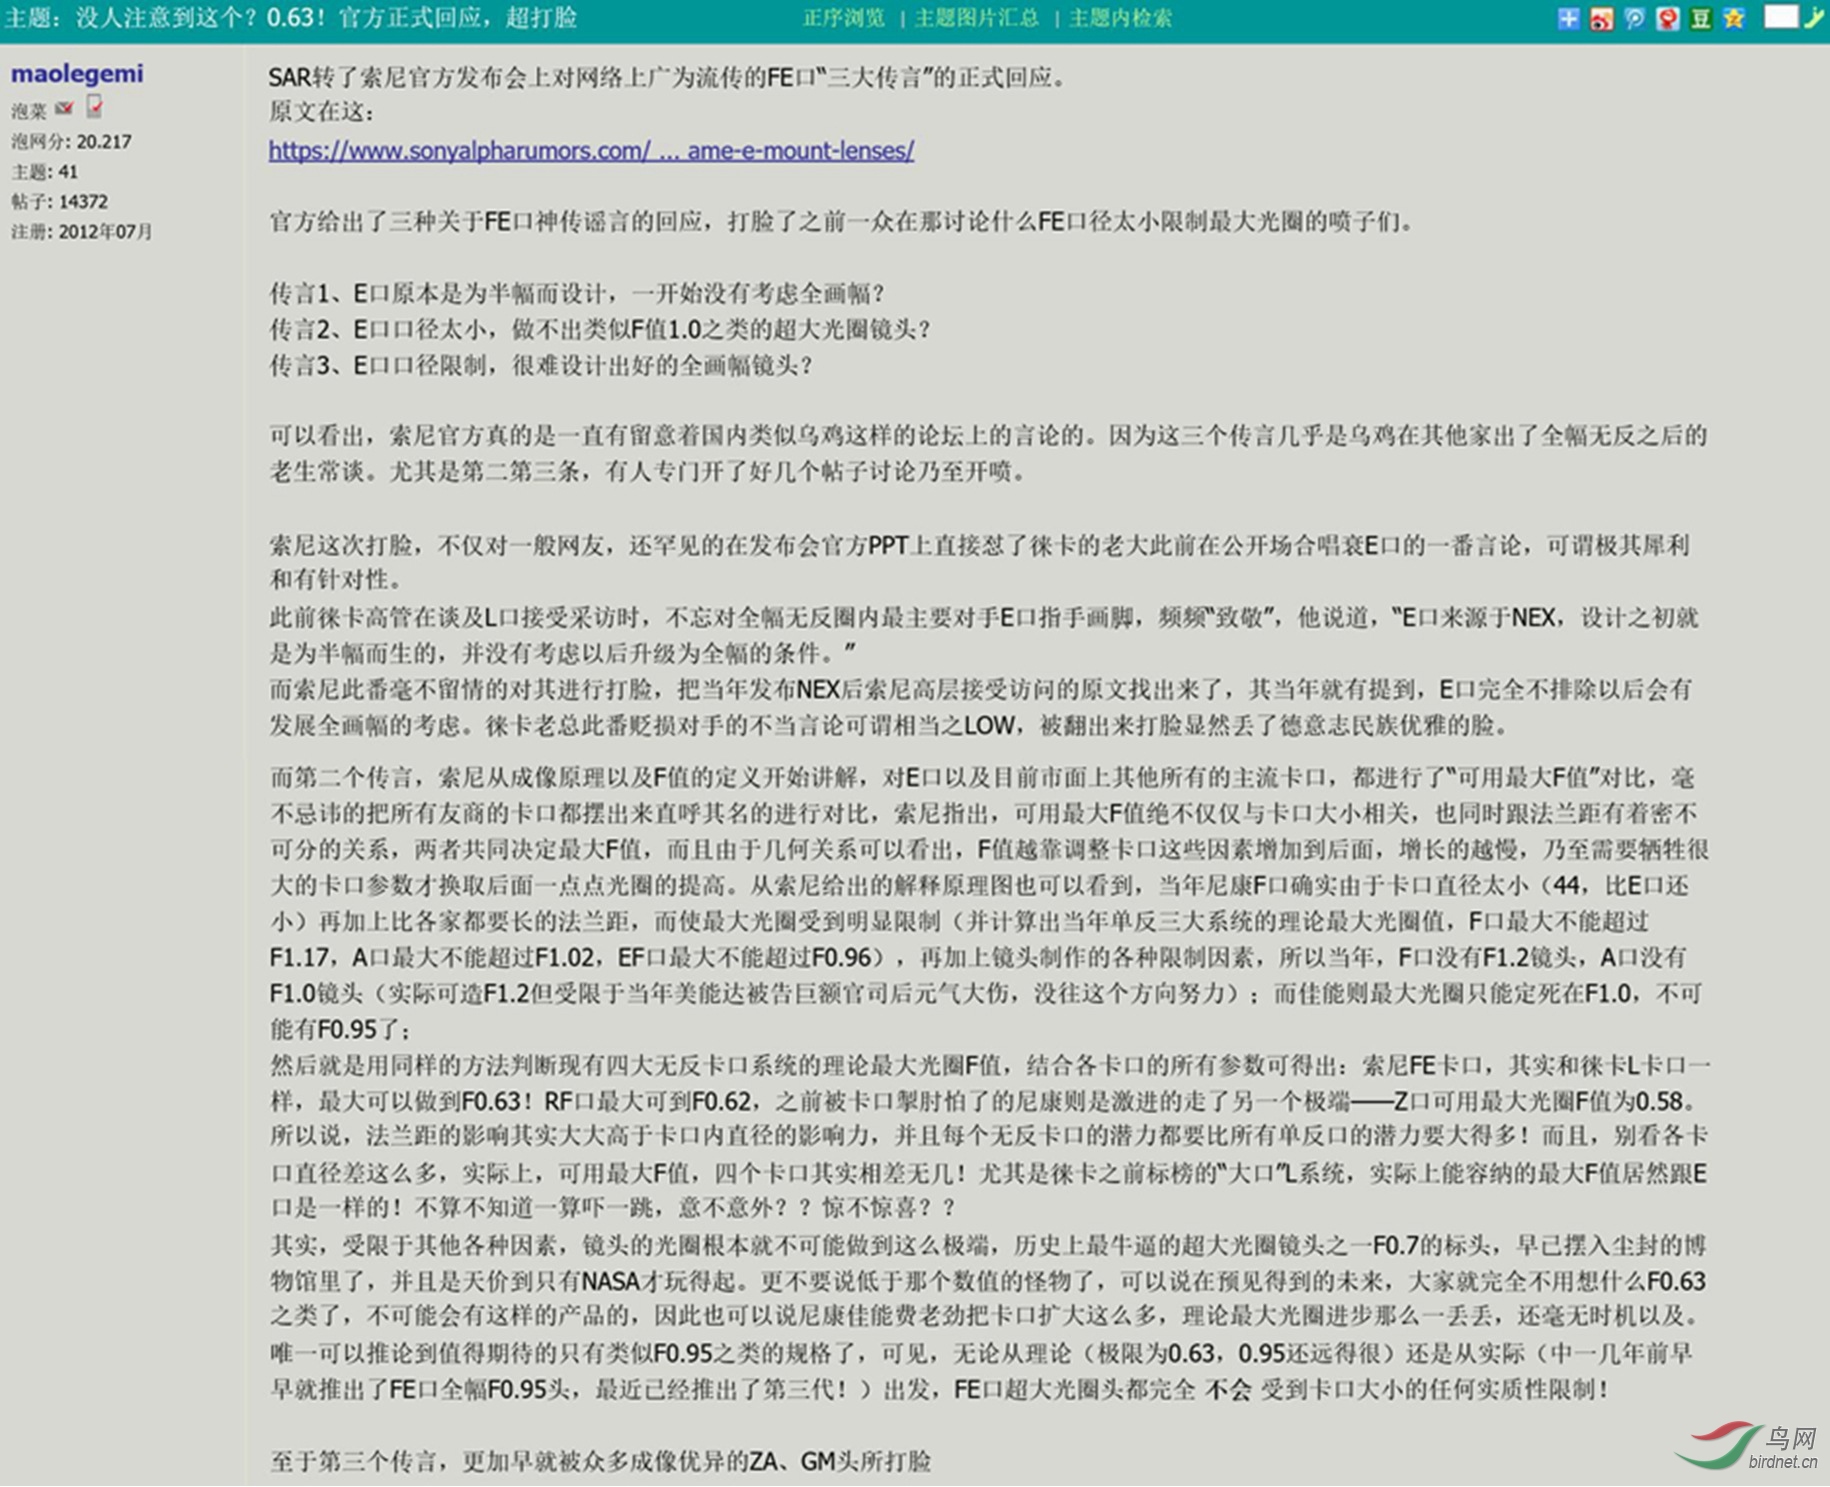Click the line starting with 传言3、E口口径限制
This screenshot has height=1487, width=1830.
pyautogui.click(x=541, y=365)
